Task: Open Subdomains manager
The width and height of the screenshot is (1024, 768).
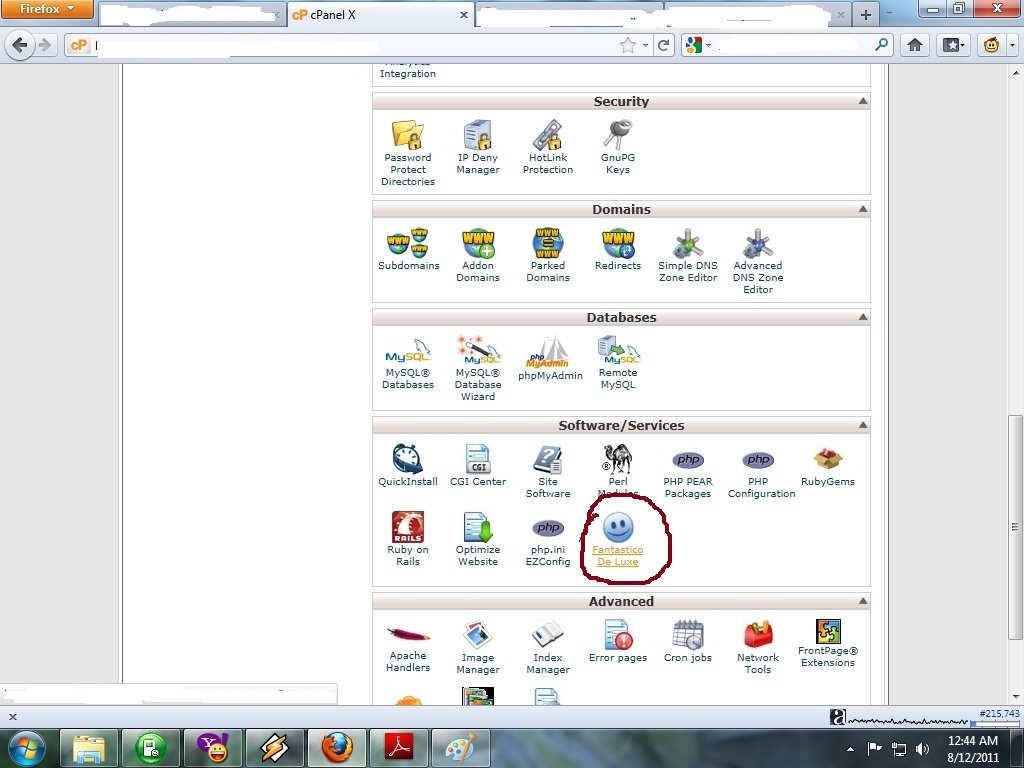Action: pyautogui.click(x=408, y=249)
